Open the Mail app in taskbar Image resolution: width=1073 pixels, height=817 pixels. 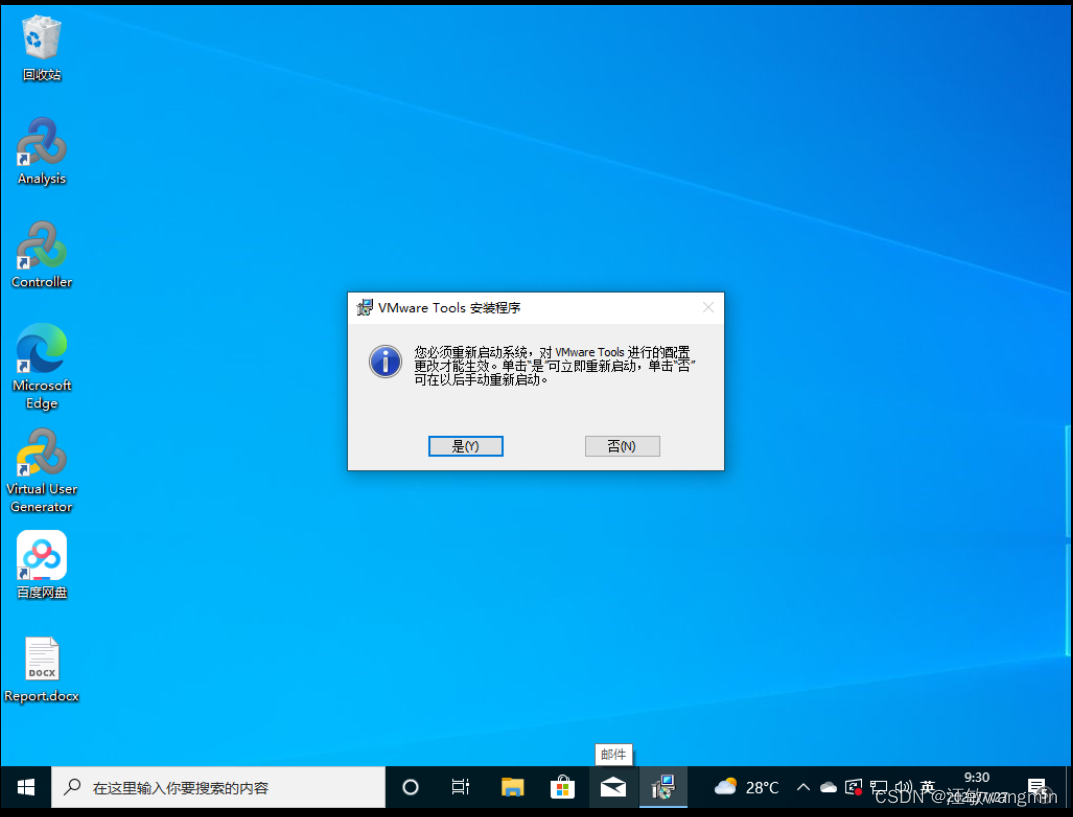[613, 788]
